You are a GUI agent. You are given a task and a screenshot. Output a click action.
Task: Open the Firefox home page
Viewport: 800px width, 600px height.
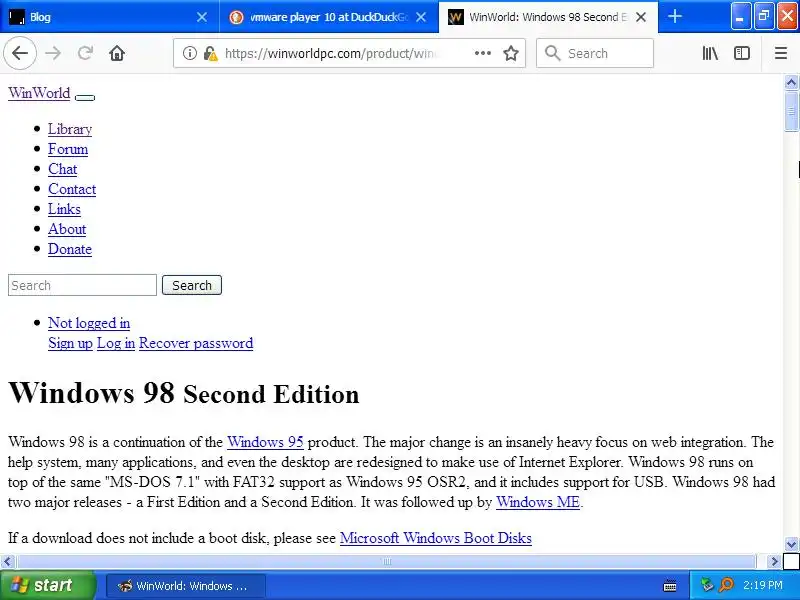pyautogui.click(x=117, y=53)
